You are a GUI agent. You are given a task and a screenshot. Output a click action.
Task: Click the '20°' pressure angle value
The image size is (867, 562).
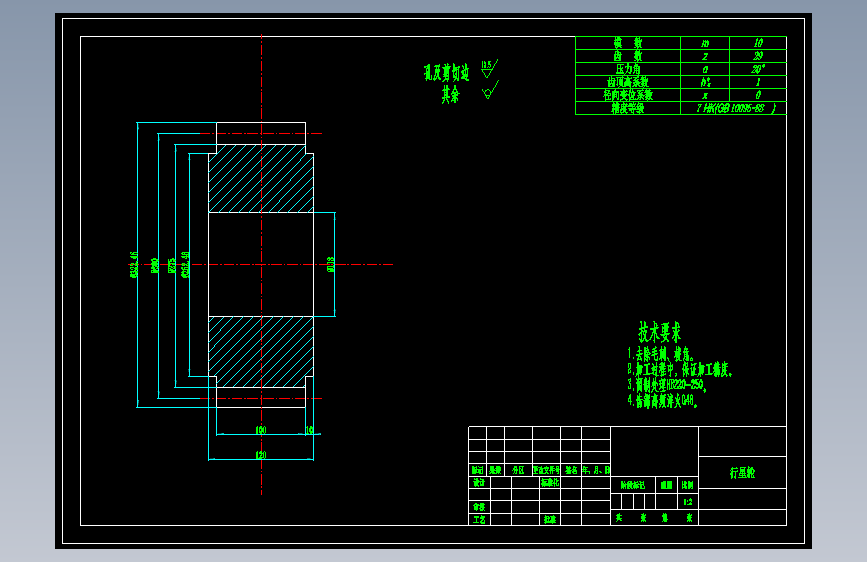758,69
